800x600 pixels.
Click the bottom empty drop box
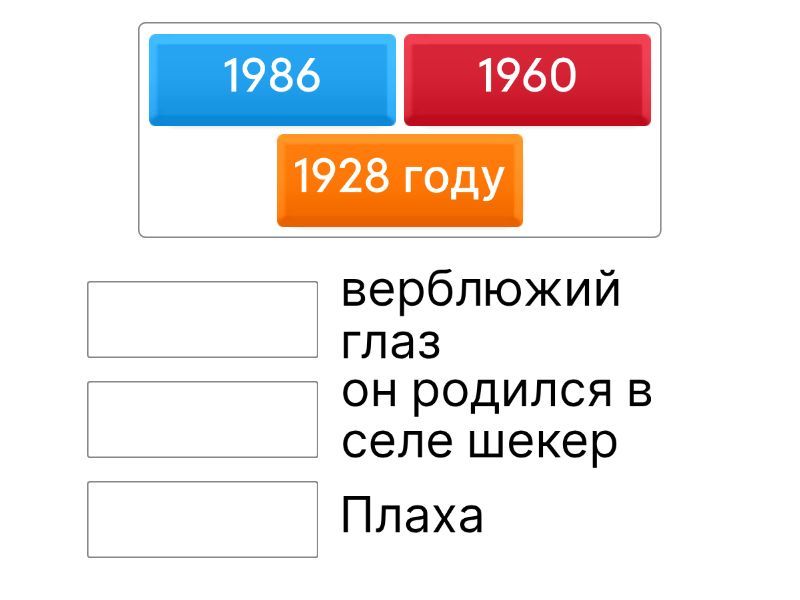pos(202,519)
